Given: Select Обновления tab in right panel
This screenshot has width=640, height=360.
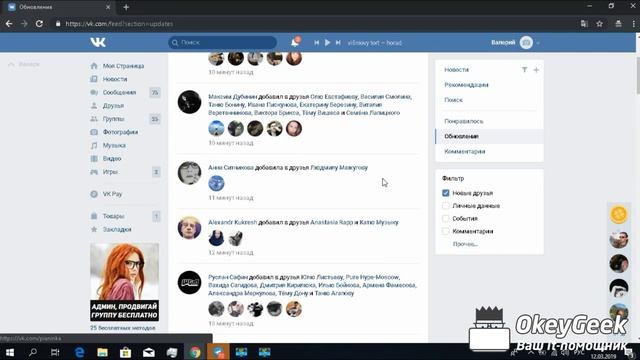Looking at the screenshot, I should point(489,136).
